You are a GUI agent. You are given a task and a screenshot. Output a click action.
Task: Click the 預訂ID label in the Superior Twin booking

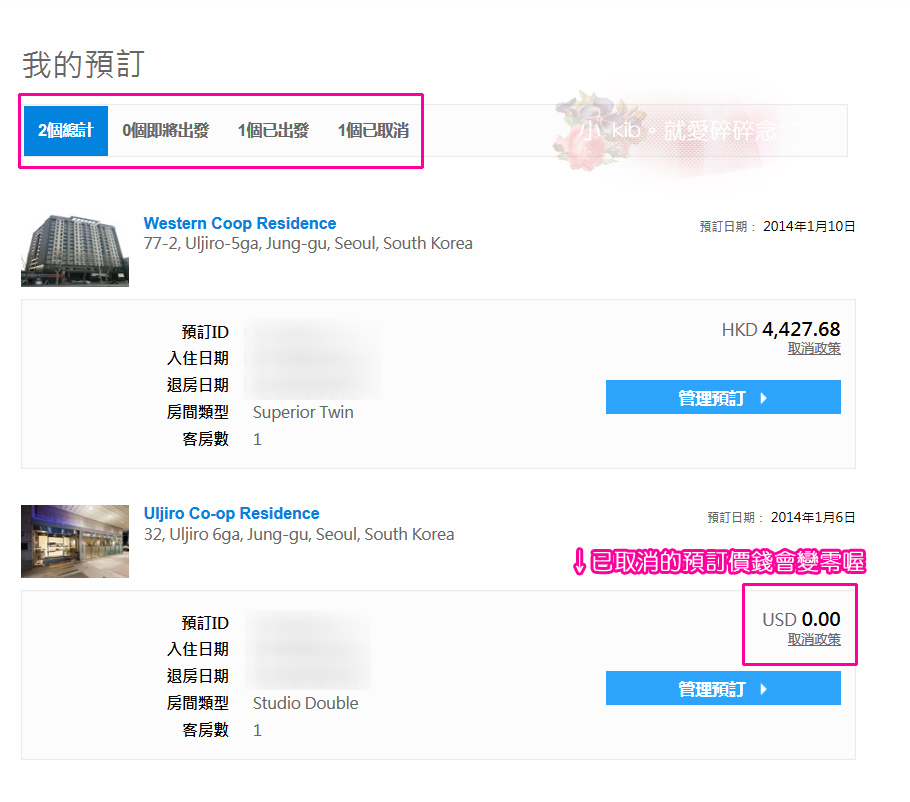(205, 332)
